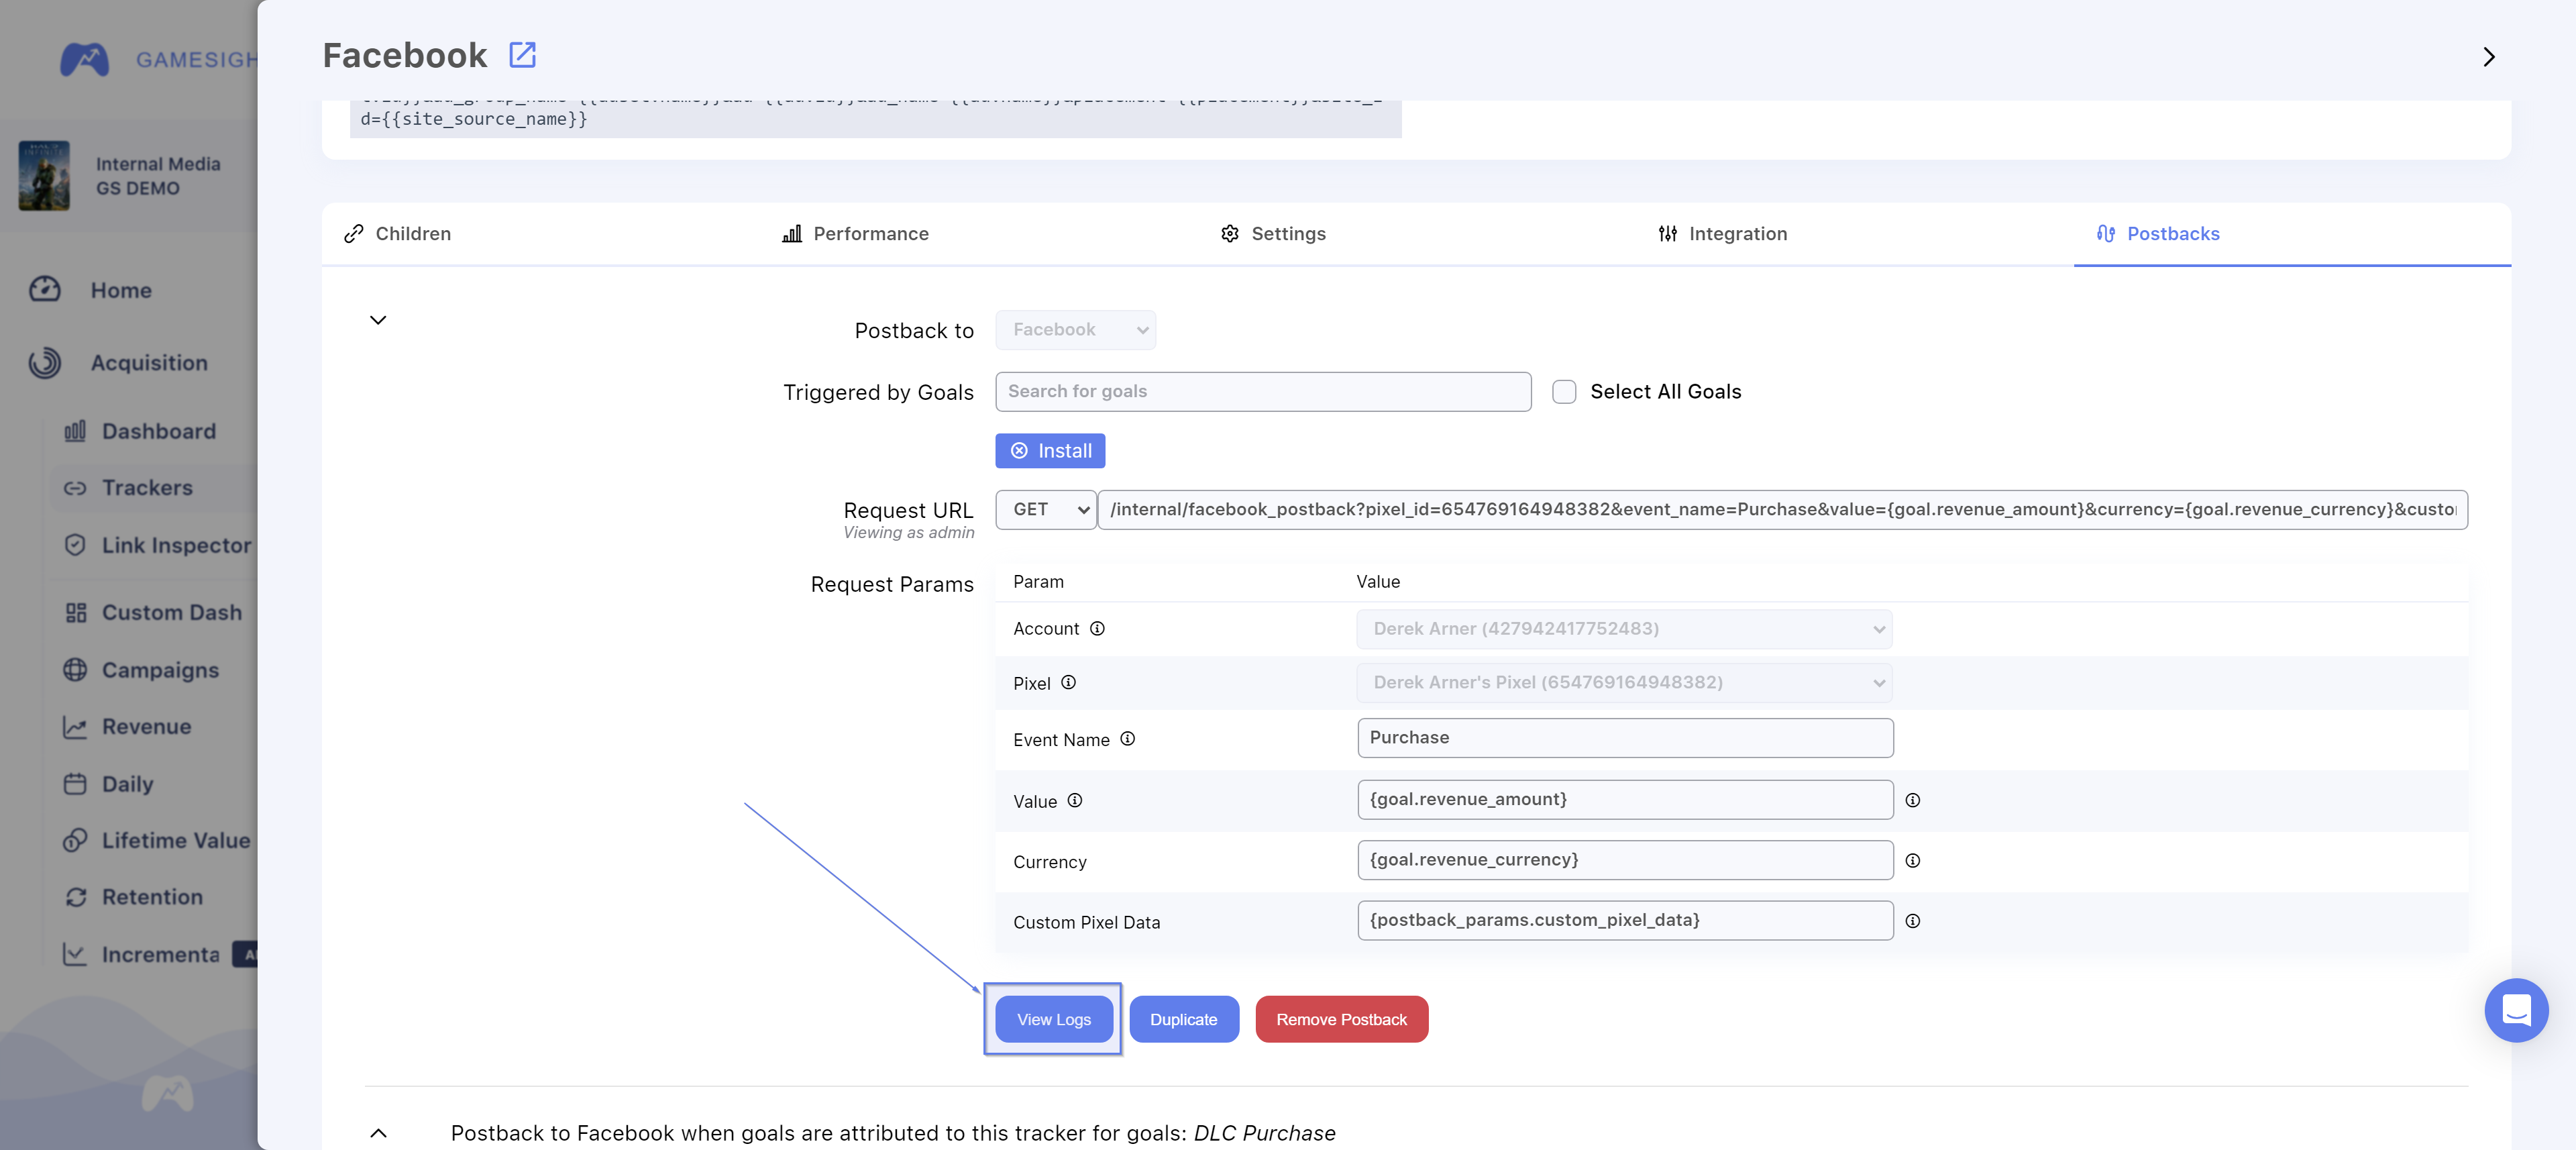Click the View Logs button
2576x1150 pixels.
point(1053,1019)
